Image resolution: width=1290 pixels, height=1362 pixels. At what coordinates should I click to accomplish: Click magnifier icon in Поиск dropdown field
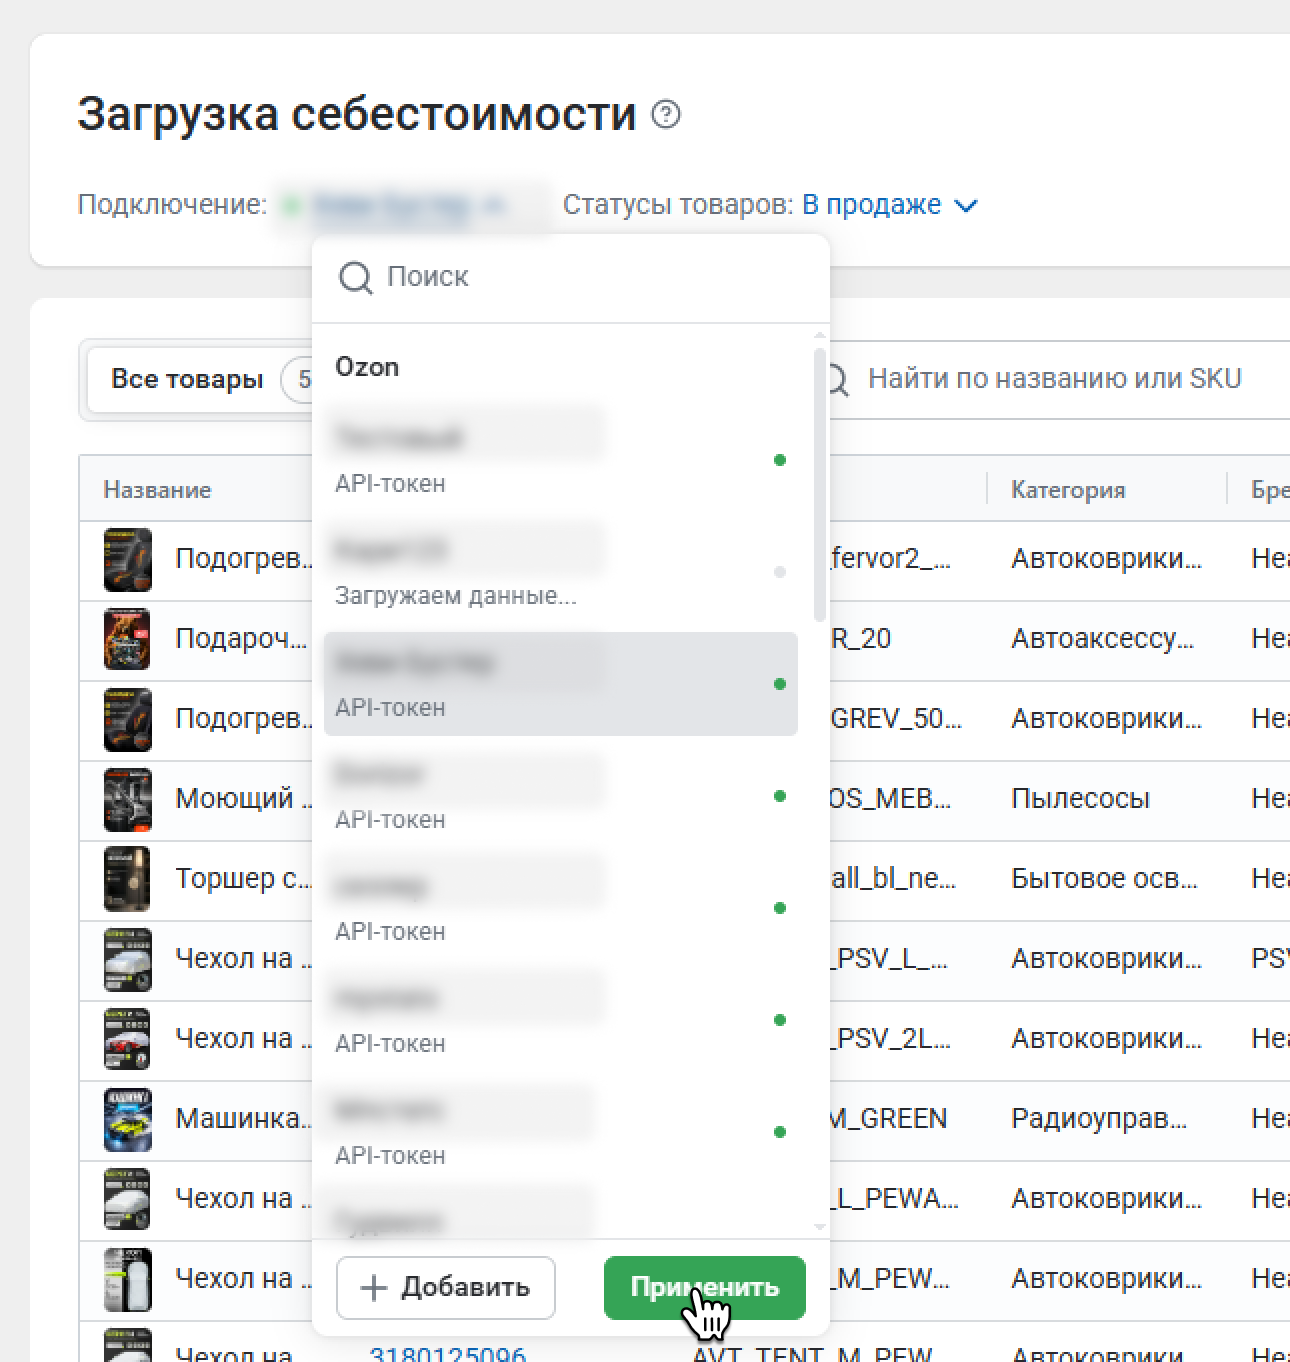click(355, 277)
